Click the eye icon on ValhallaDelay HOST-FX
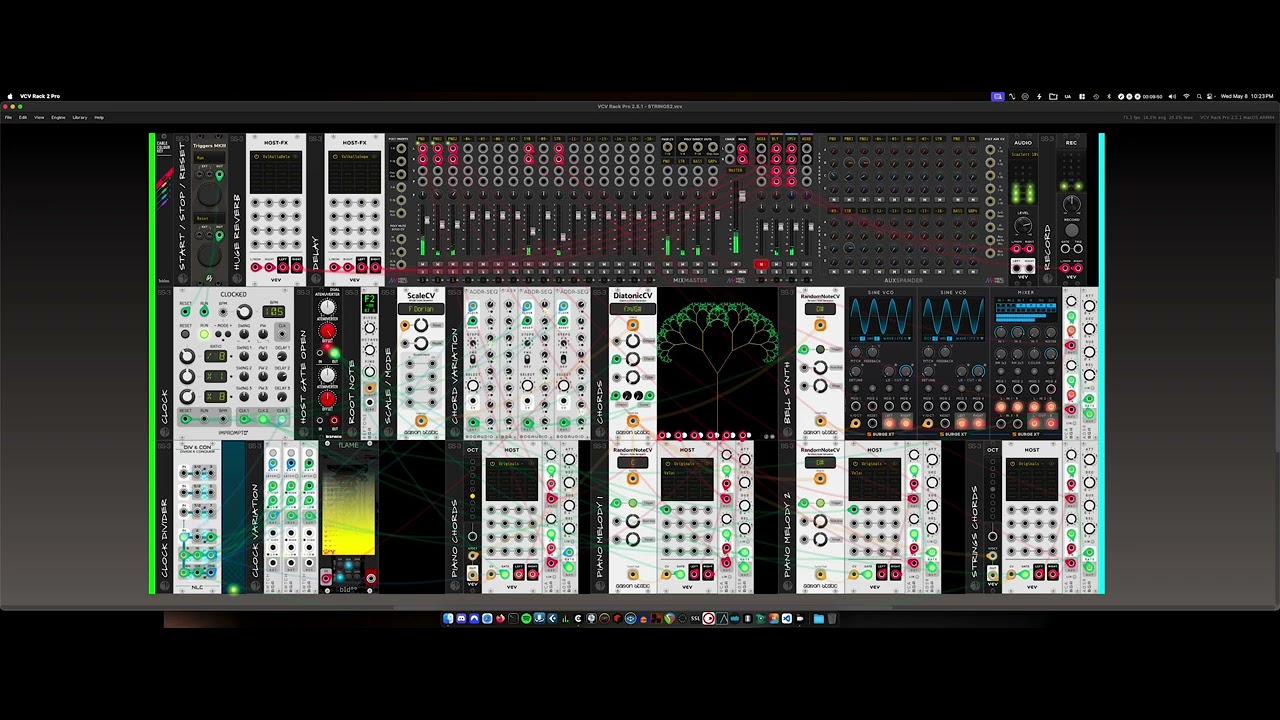The height and width of the screenshot is (720, 1280). [296, 156]
